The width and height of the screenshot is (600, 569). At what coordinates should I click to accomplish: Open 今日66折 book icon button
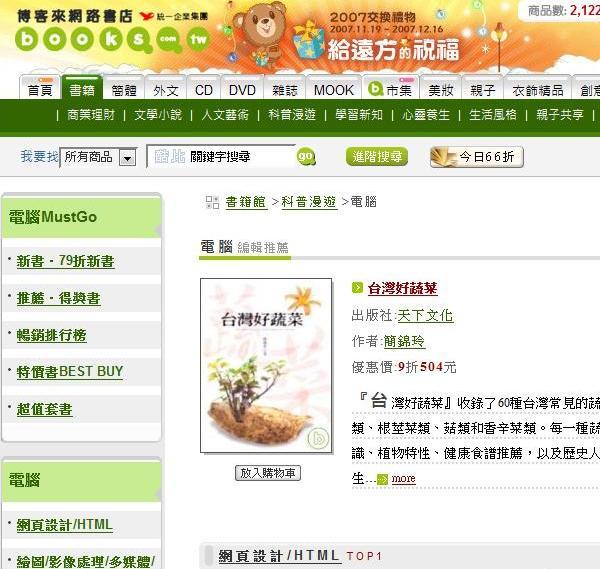[x=476, y=157]
